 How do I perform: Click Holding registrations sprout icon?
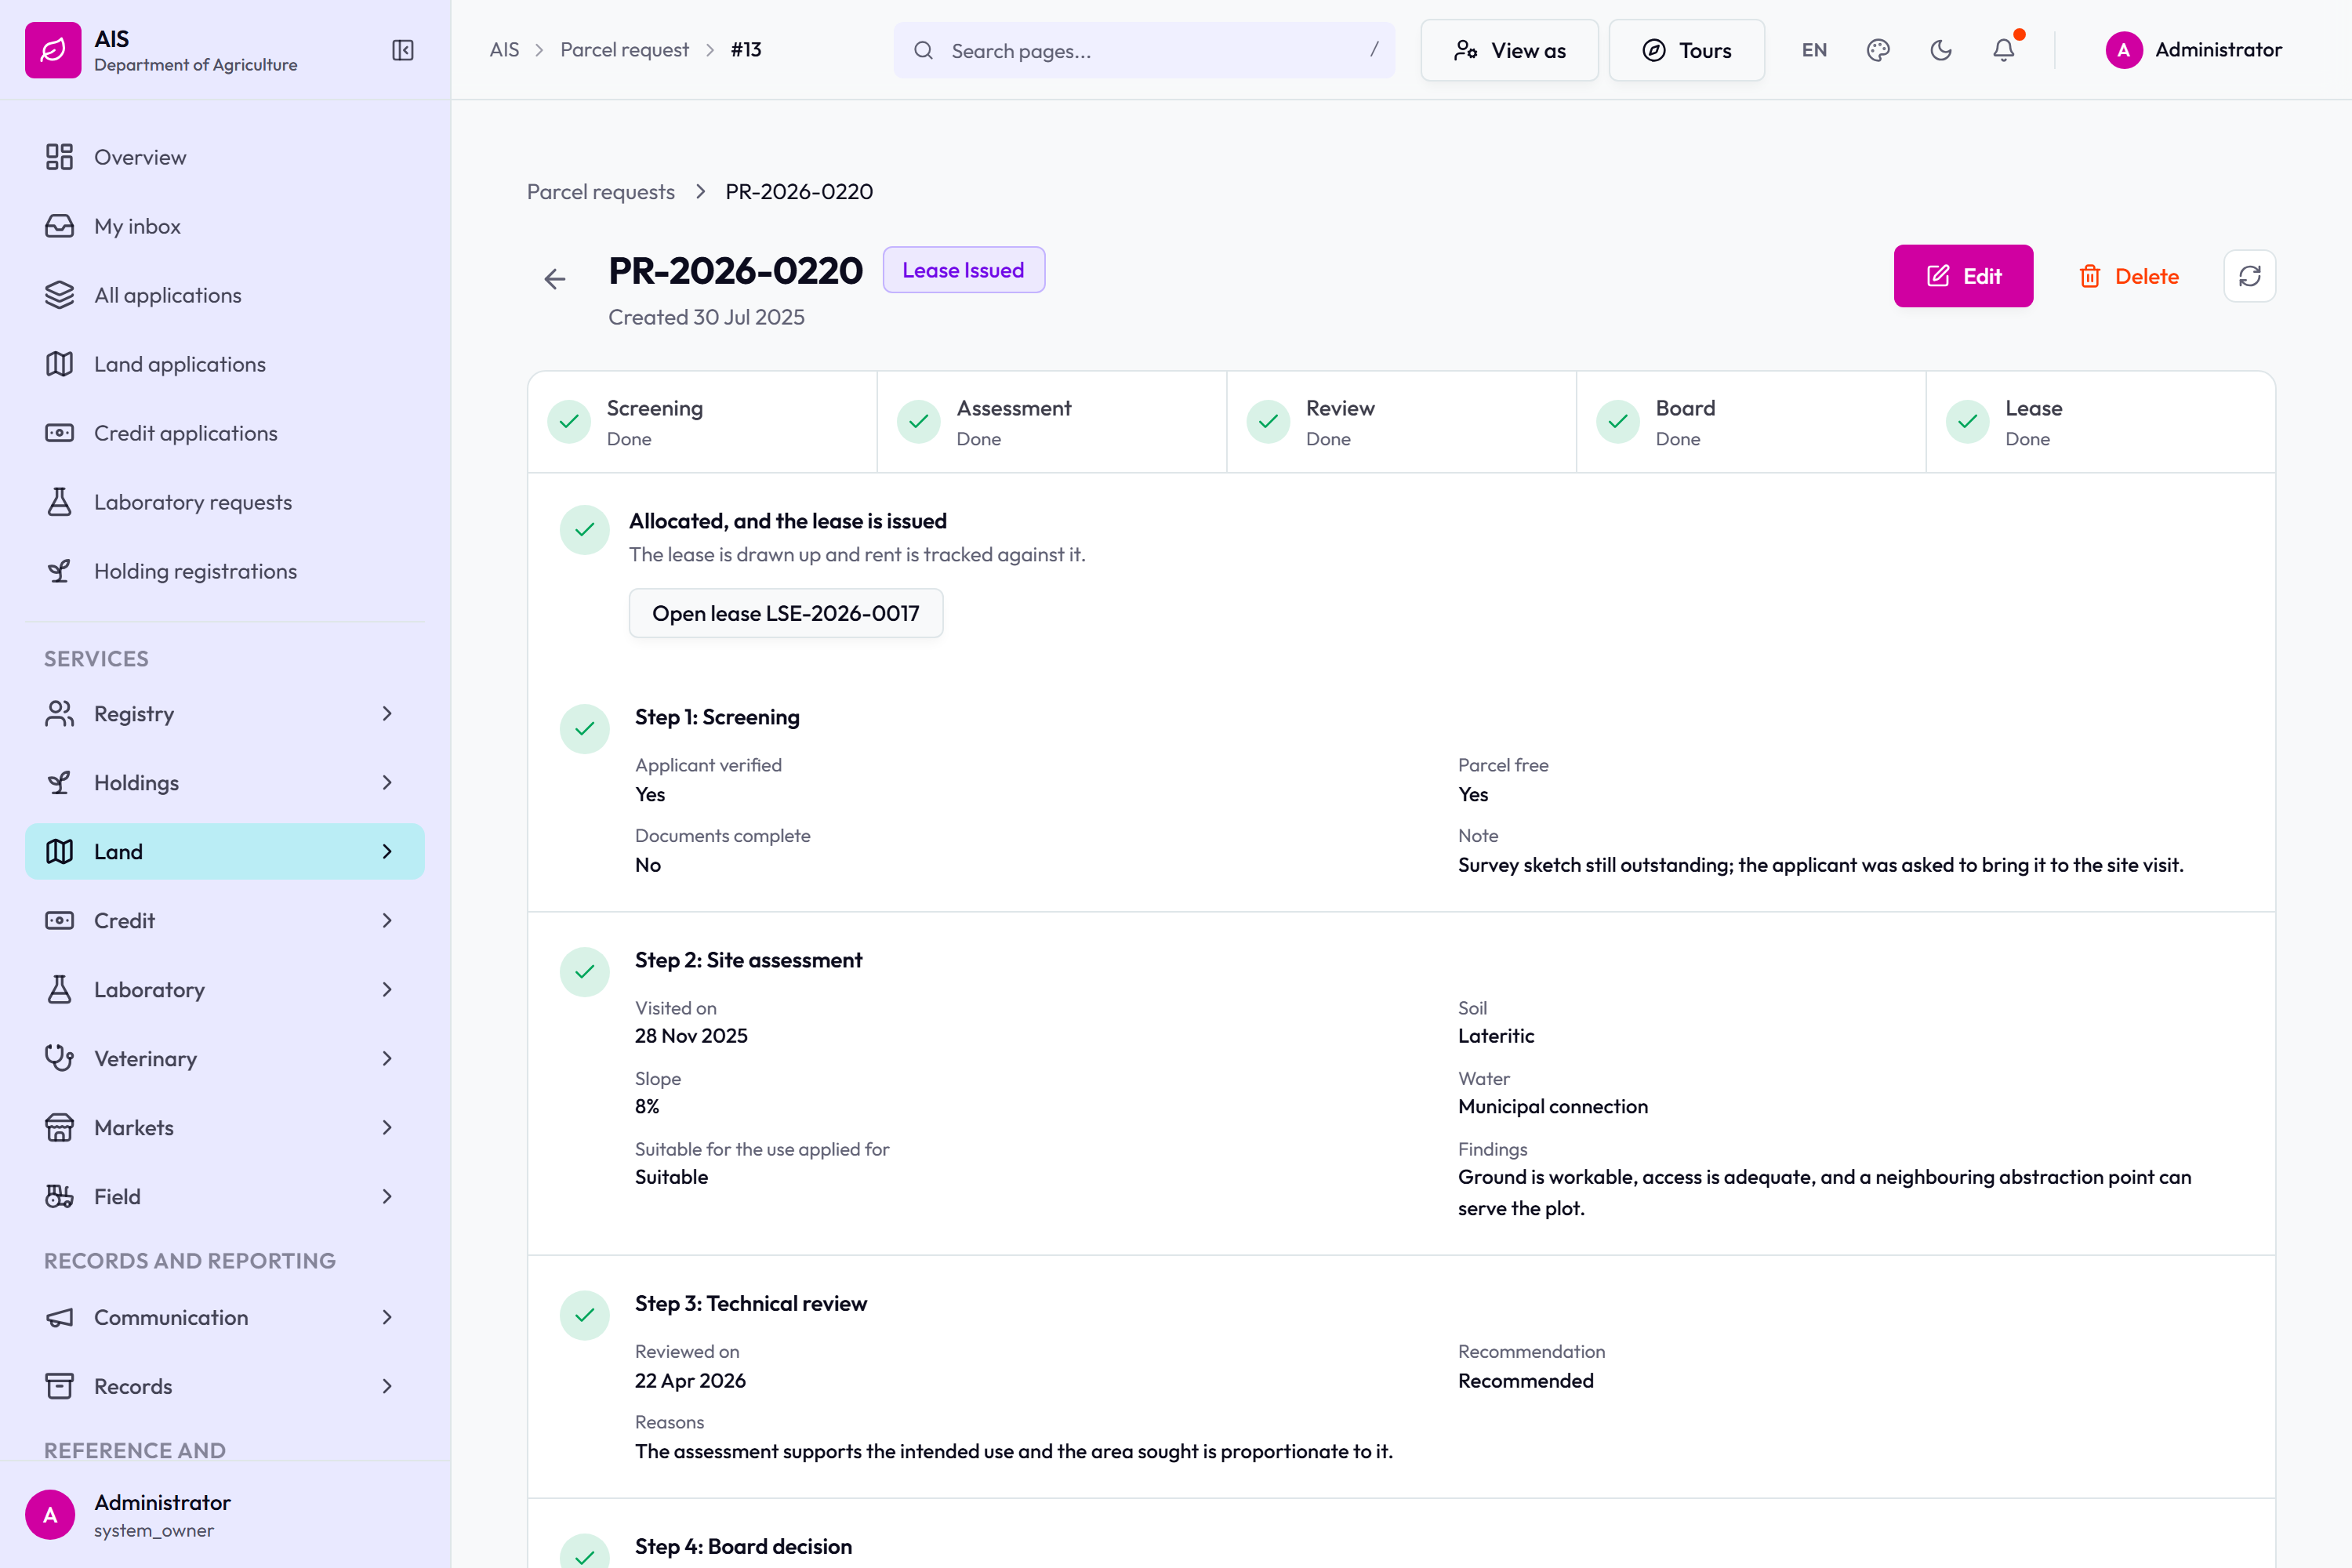pyautogui.click(x=59, y=571)
